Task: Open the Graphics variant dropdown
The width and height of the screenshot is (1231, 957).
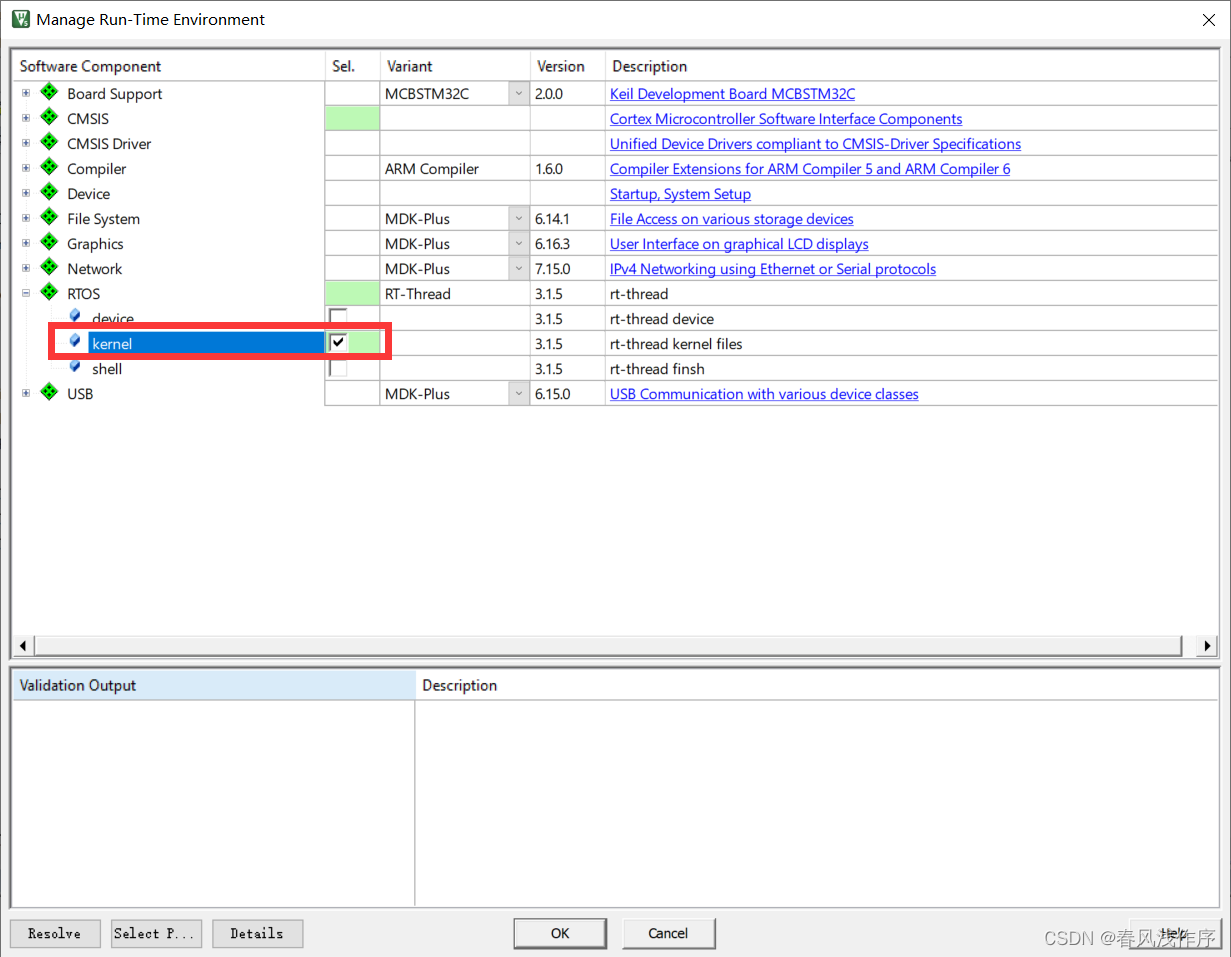Action: [x=519, y=244]
